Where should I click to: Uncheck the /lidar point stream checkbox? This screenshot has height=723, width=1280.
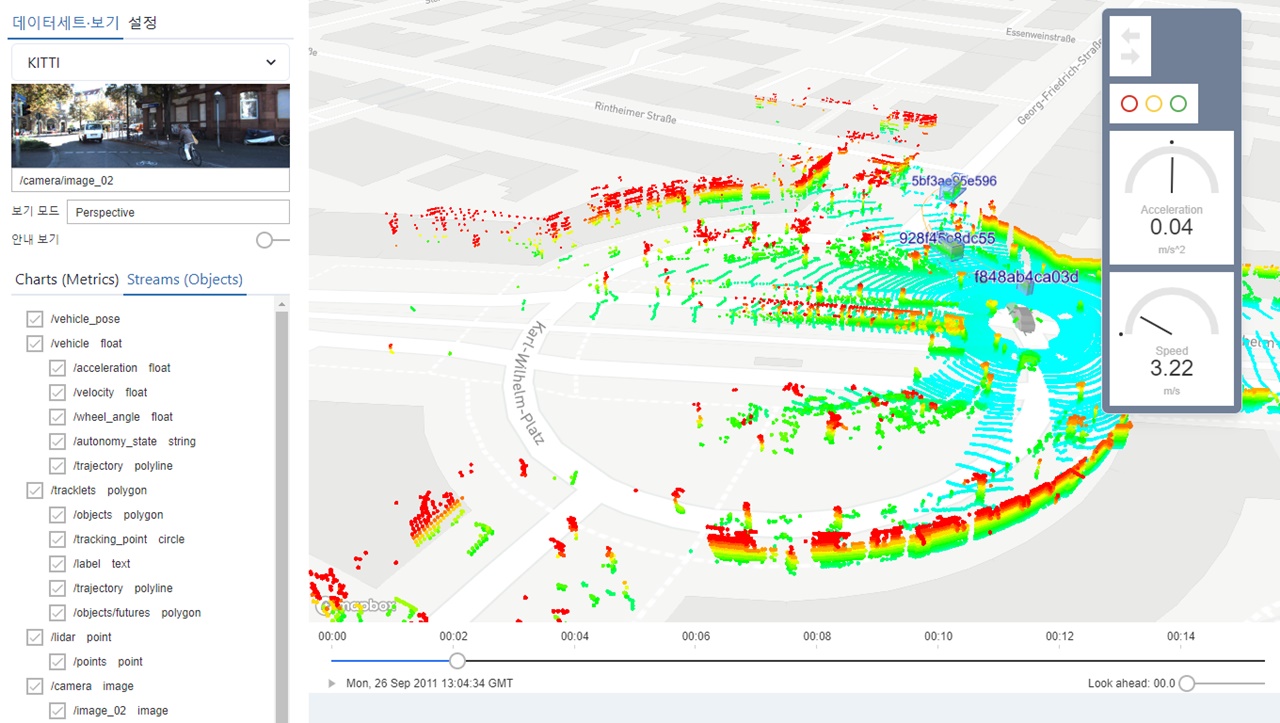(35, 637)
